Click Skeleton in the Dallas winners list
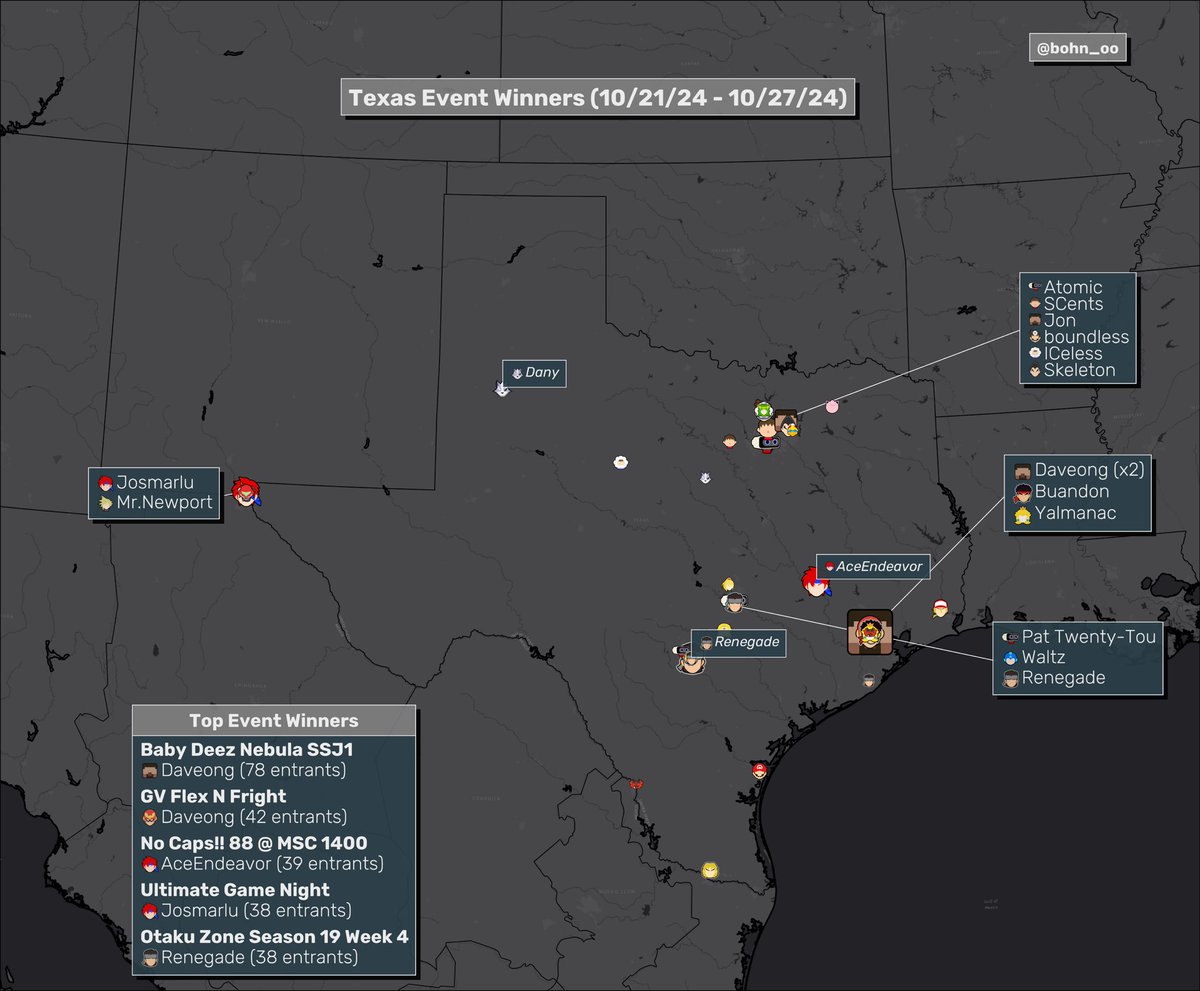Image resolution: width=1200 pixels, height=991 pixels. click(1080, 370)
